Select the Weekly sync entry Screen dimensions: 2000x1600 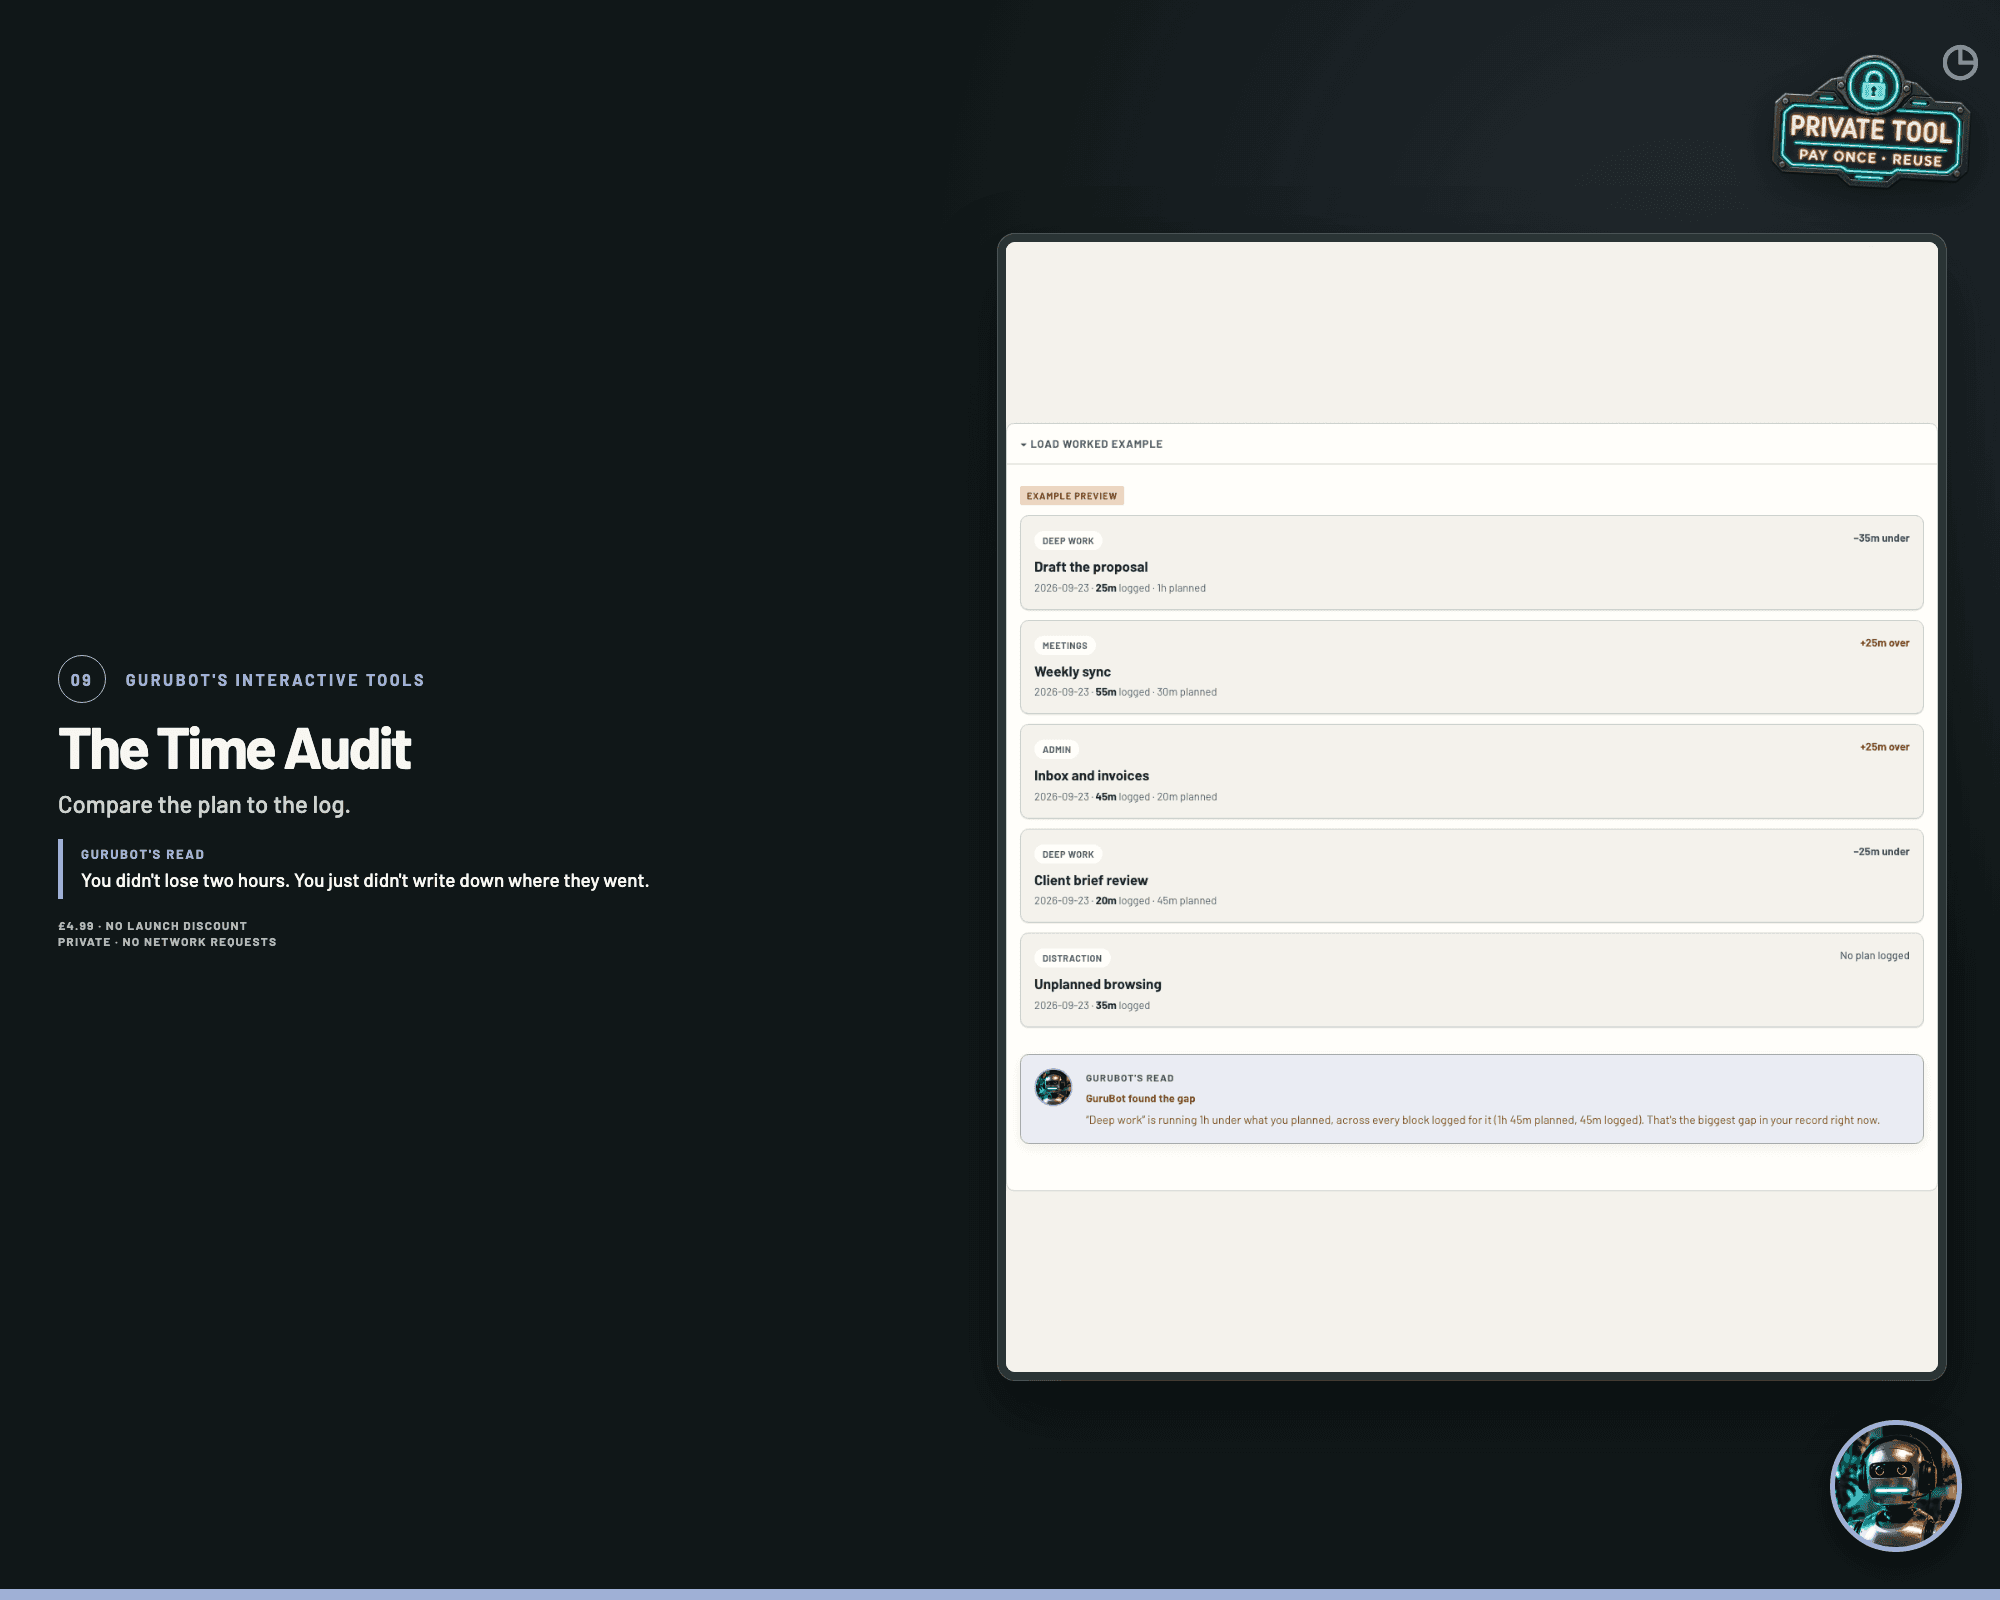click(x=1471, y=667)
